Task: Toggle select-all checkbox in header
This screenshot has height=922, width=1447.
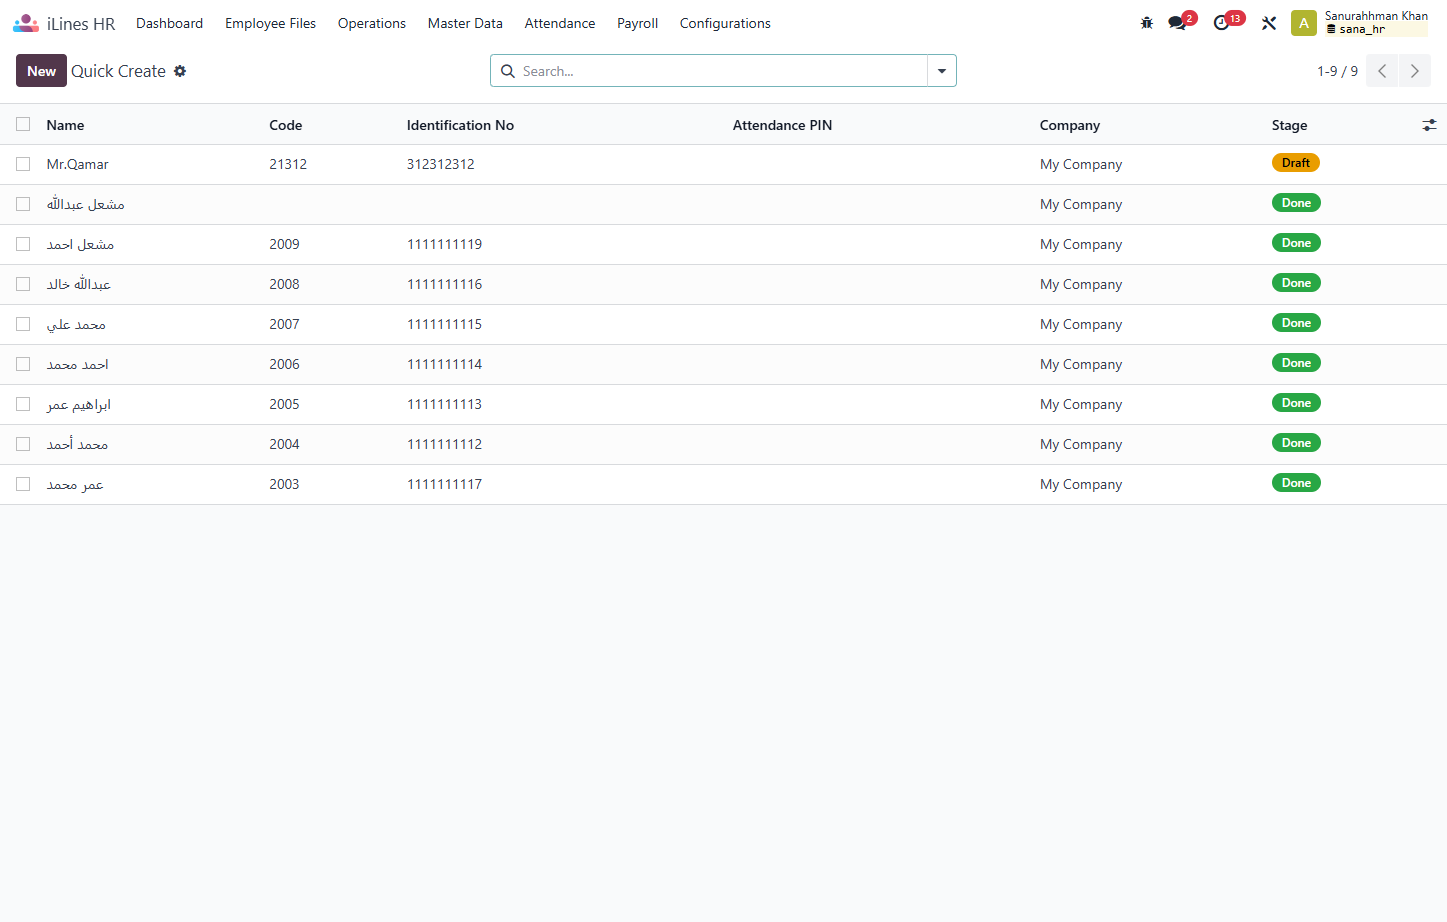Action: [x=23, y=124]
